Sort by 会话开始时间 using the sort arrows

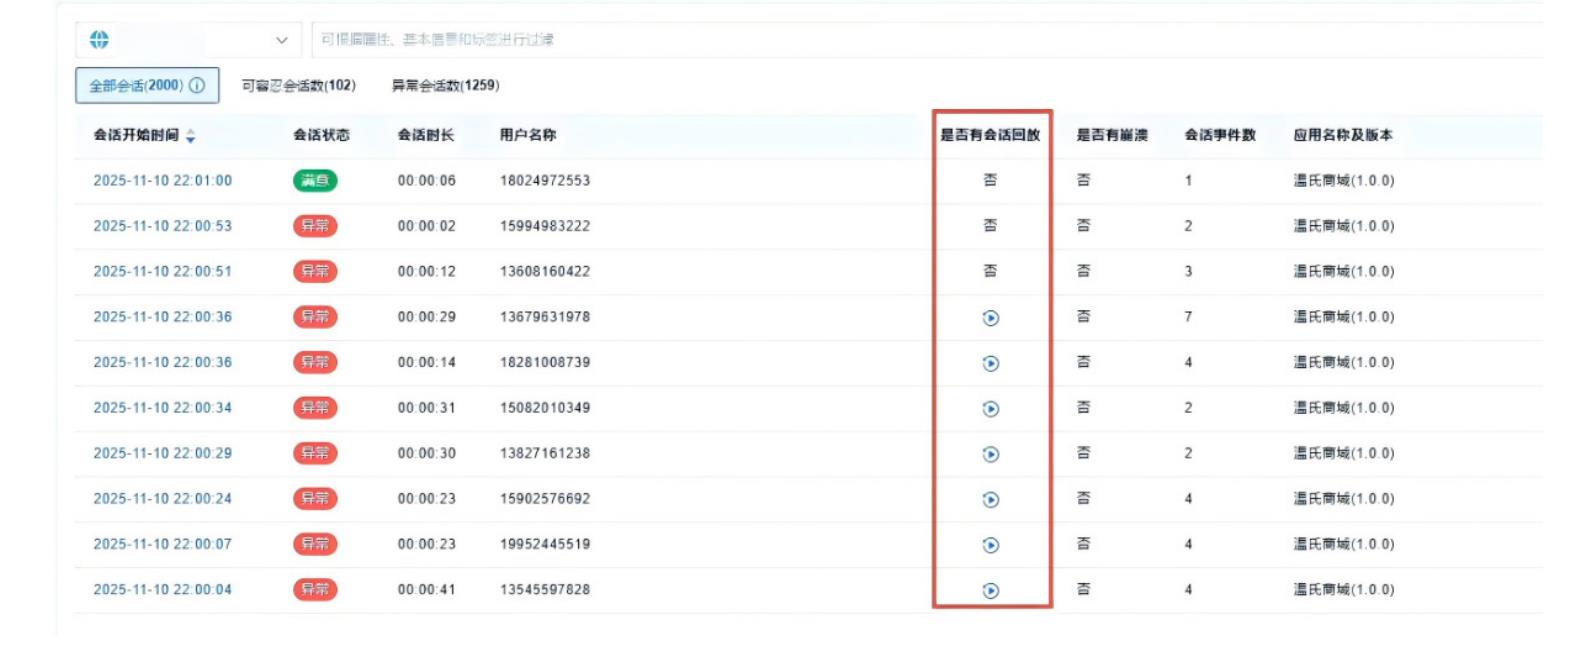[190, 136]
